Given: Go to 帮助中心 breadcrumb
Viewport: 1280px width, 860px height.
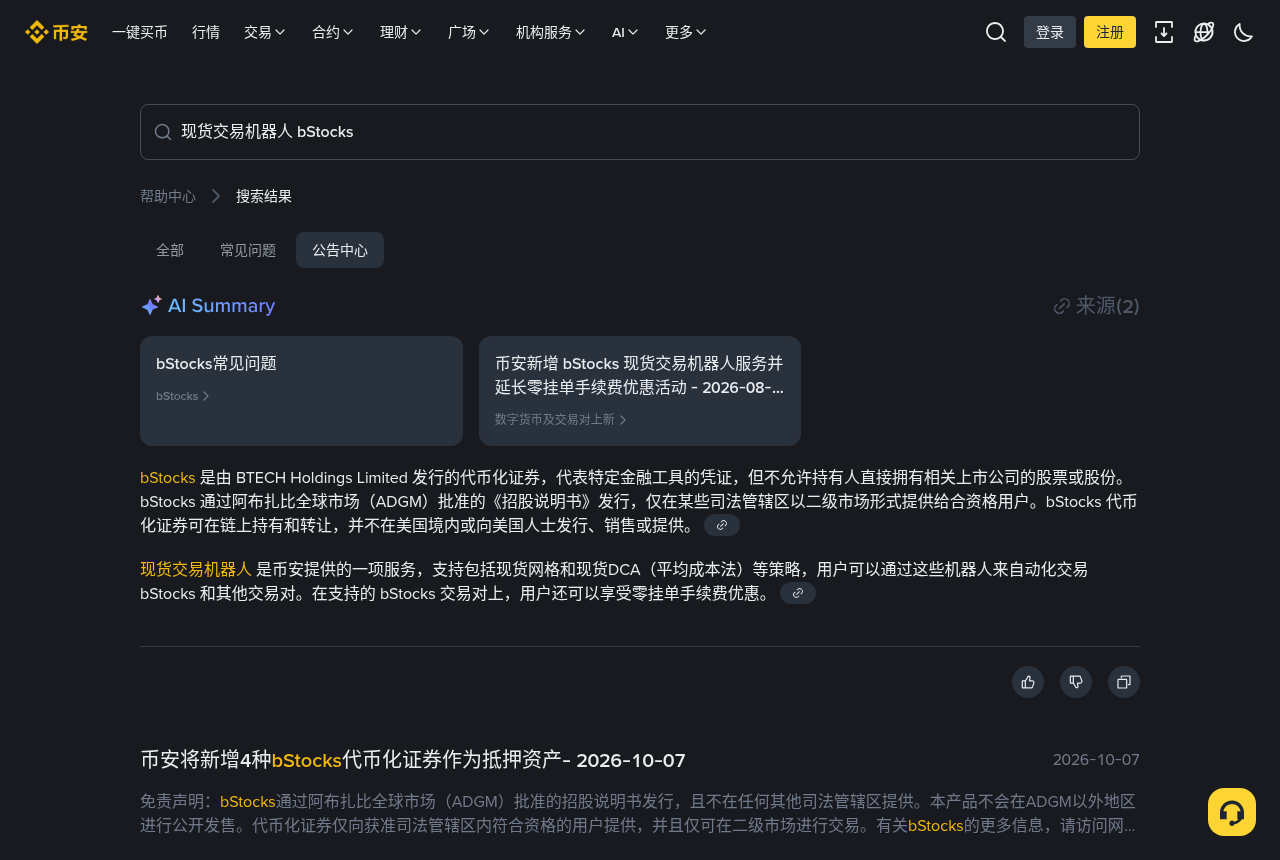Looking at the screenshot, I should tap(168, 196).
